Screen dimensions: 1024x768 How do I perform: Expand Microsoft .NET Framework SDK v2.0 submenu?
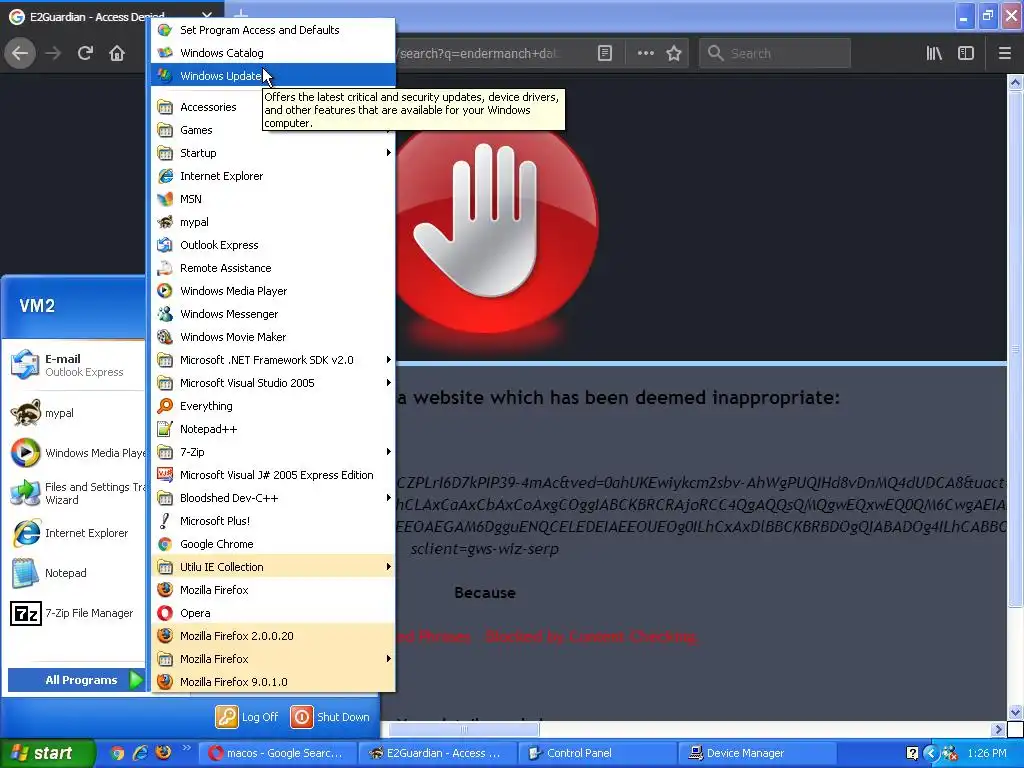tap(273, 360)
